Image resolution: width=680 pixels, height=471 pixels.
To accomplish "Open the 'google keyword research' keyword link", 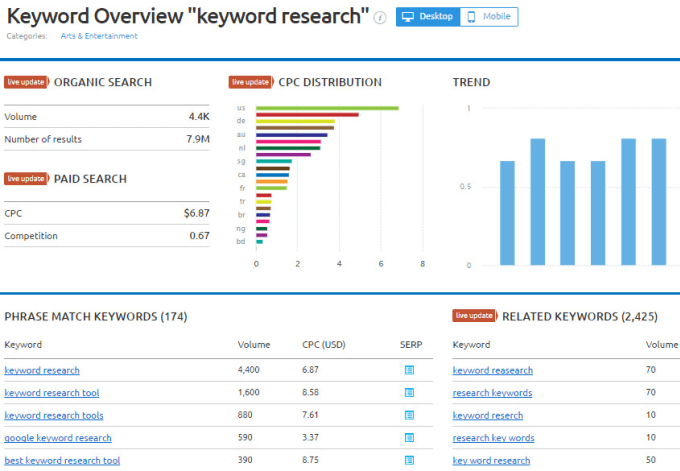I will pyautogui.click(x=58, y=438).
